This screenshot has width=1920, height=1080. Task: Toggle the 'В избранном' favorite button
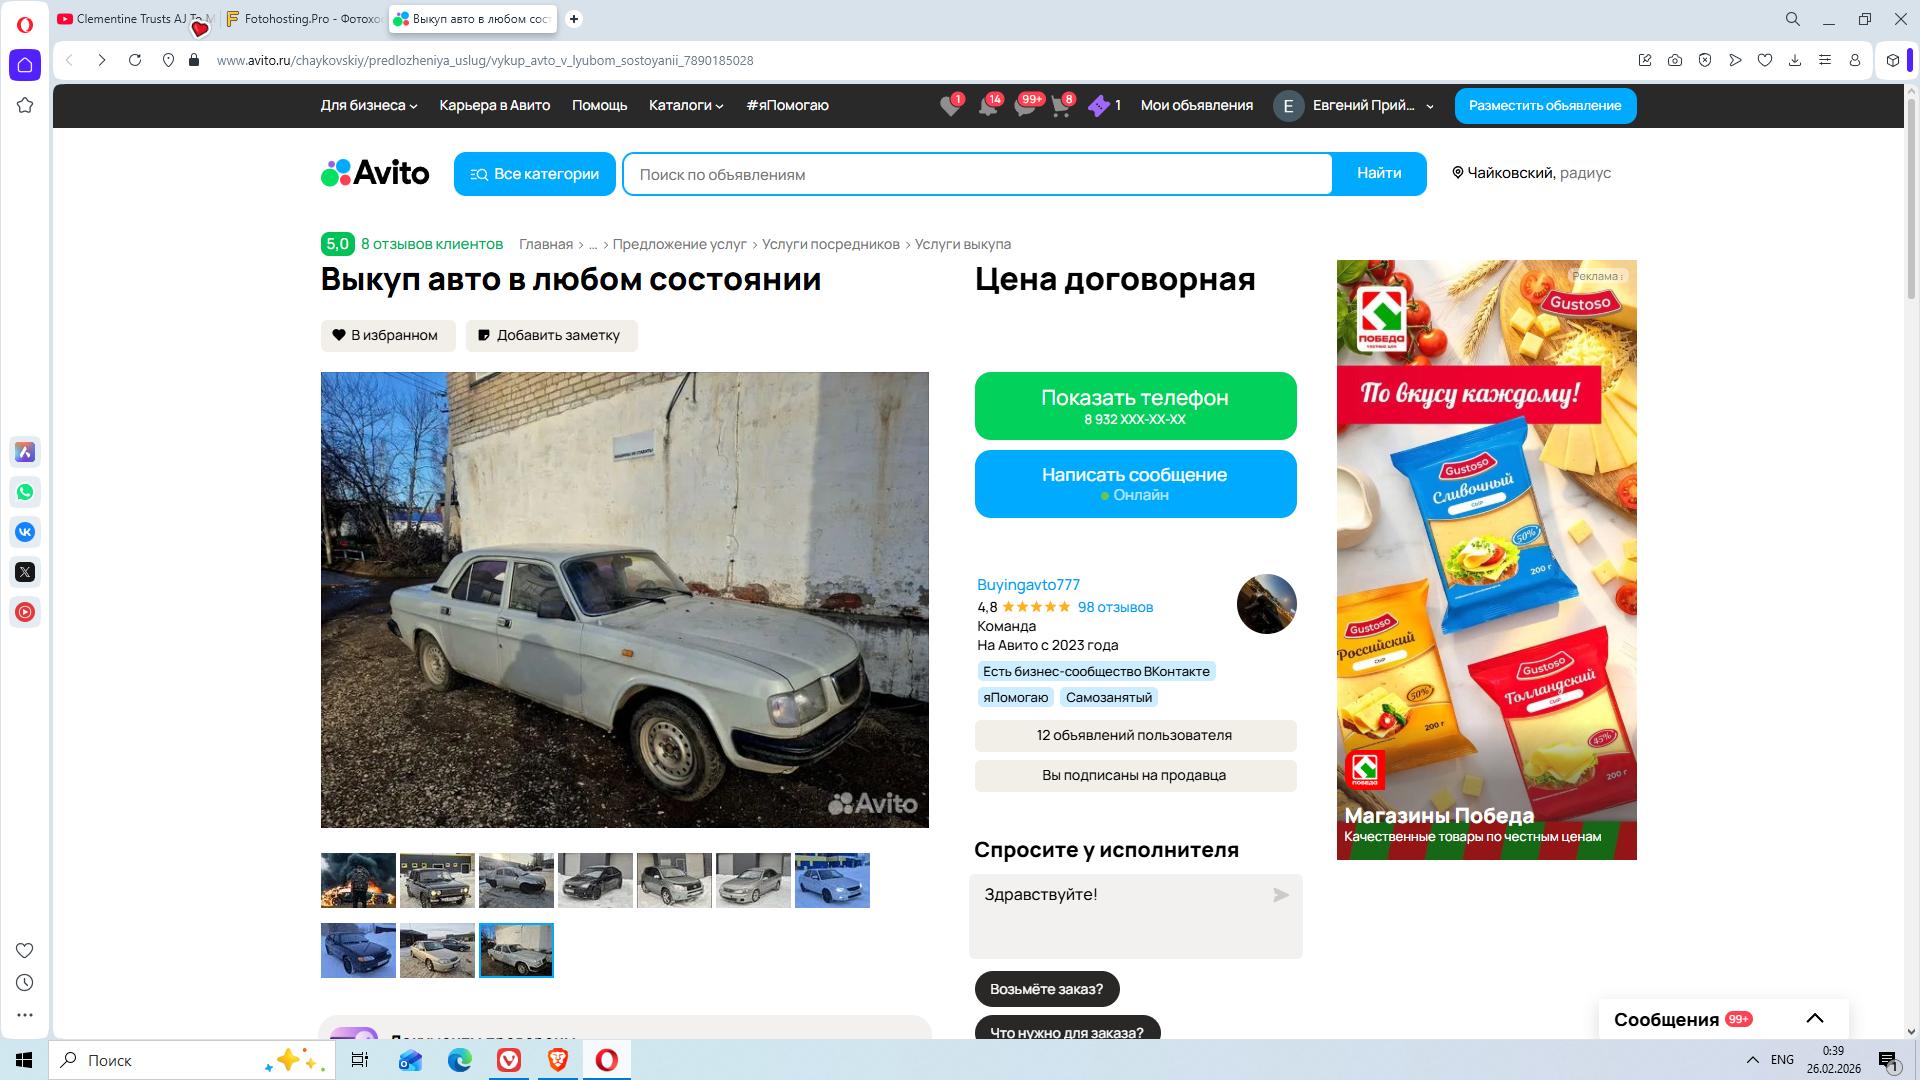click(x=387, y=335)
